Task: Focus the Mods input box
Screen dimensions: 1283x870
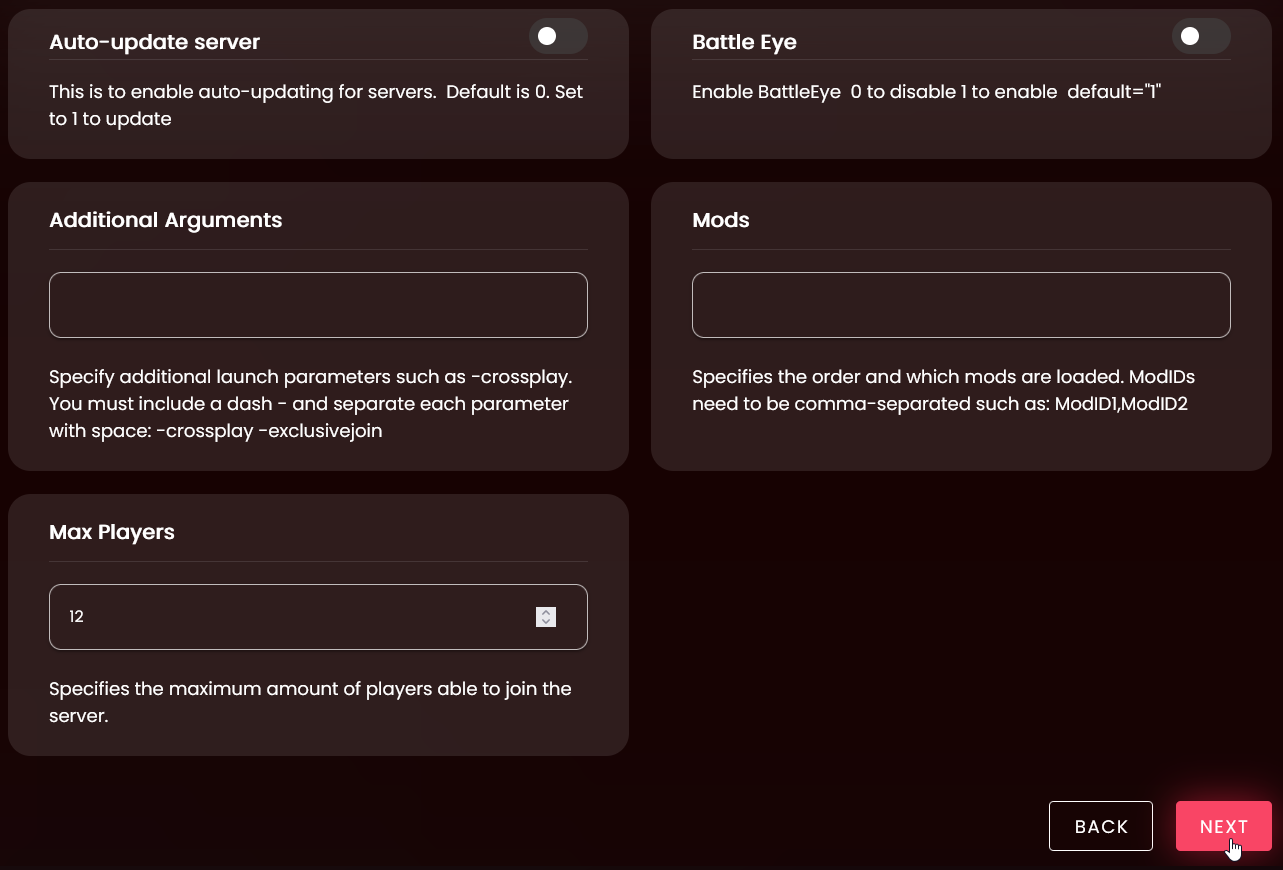Action: click(960, 305)
